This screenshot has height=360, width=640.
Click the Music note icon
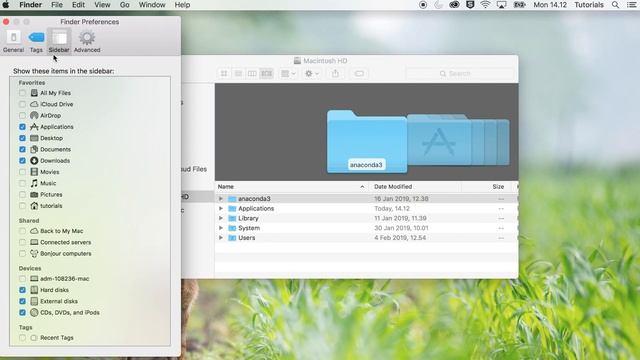click(34, 183)
